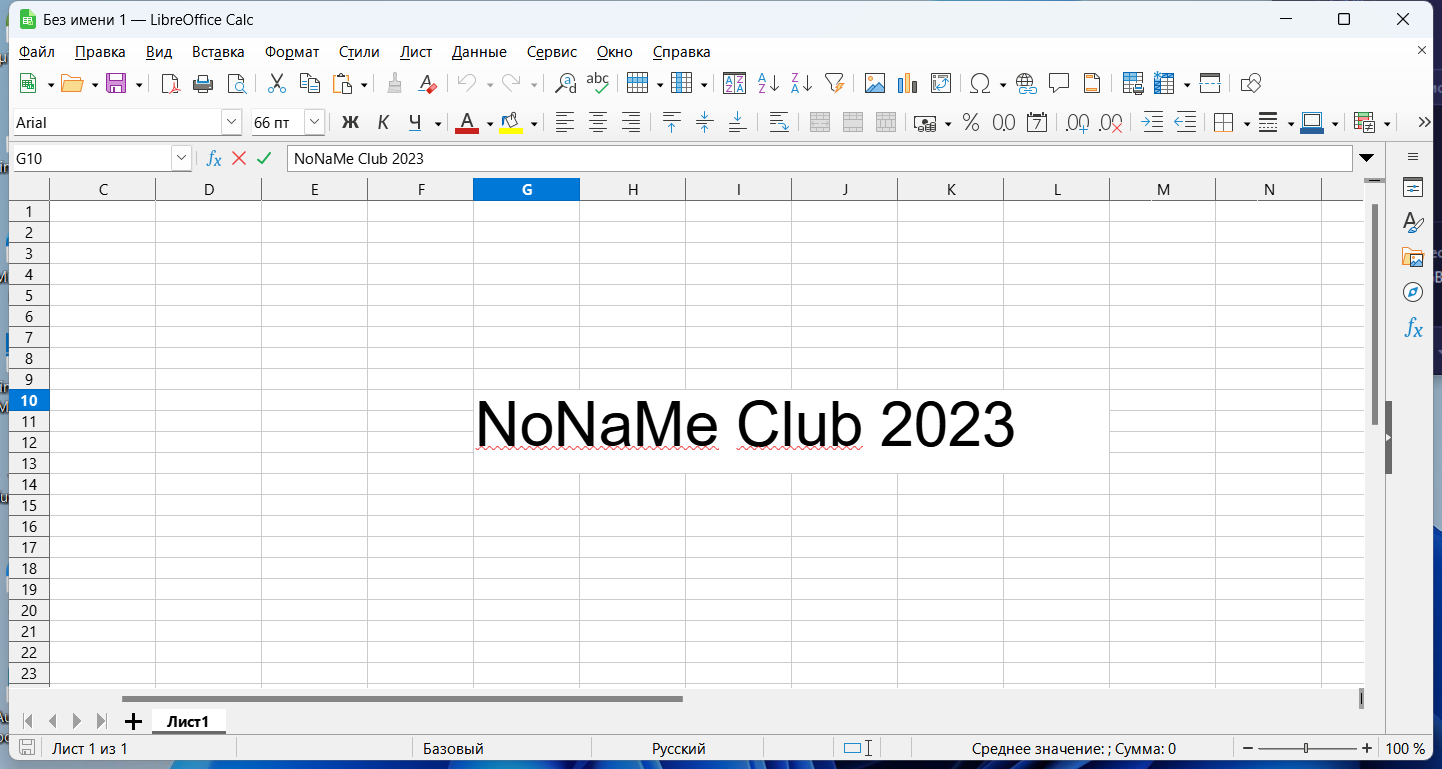
Task: Accept formula input with green checkmark
Action: [264, 158]
